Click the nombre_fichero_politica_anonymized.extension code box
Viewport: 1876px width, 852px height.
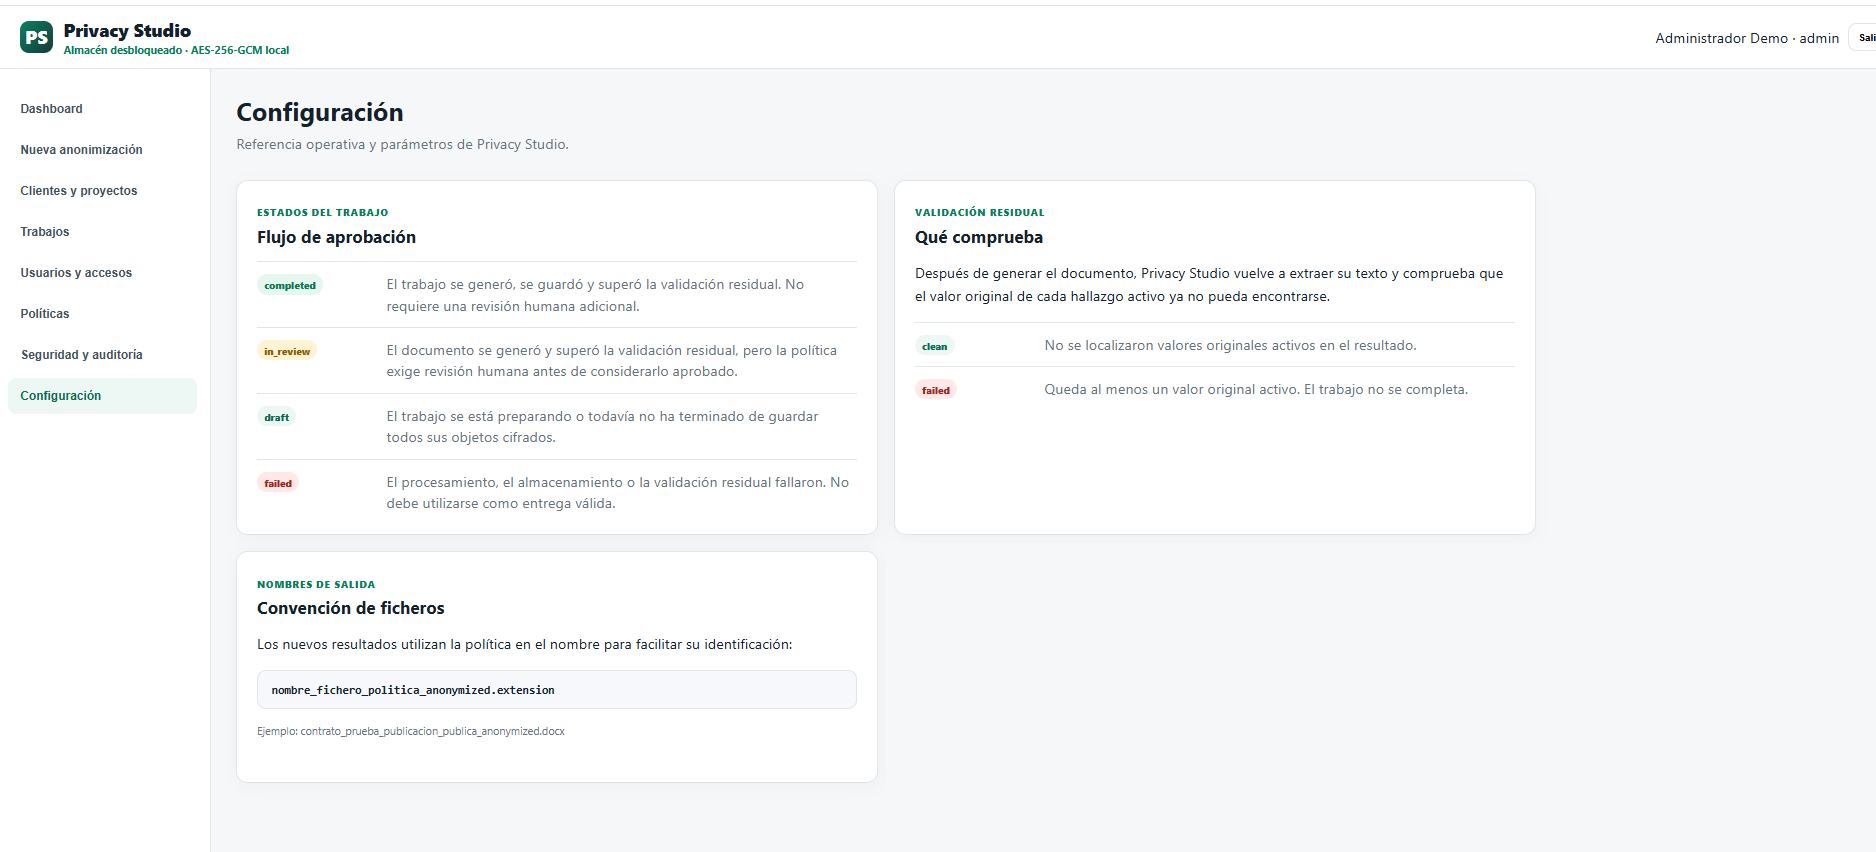point(557,690)
